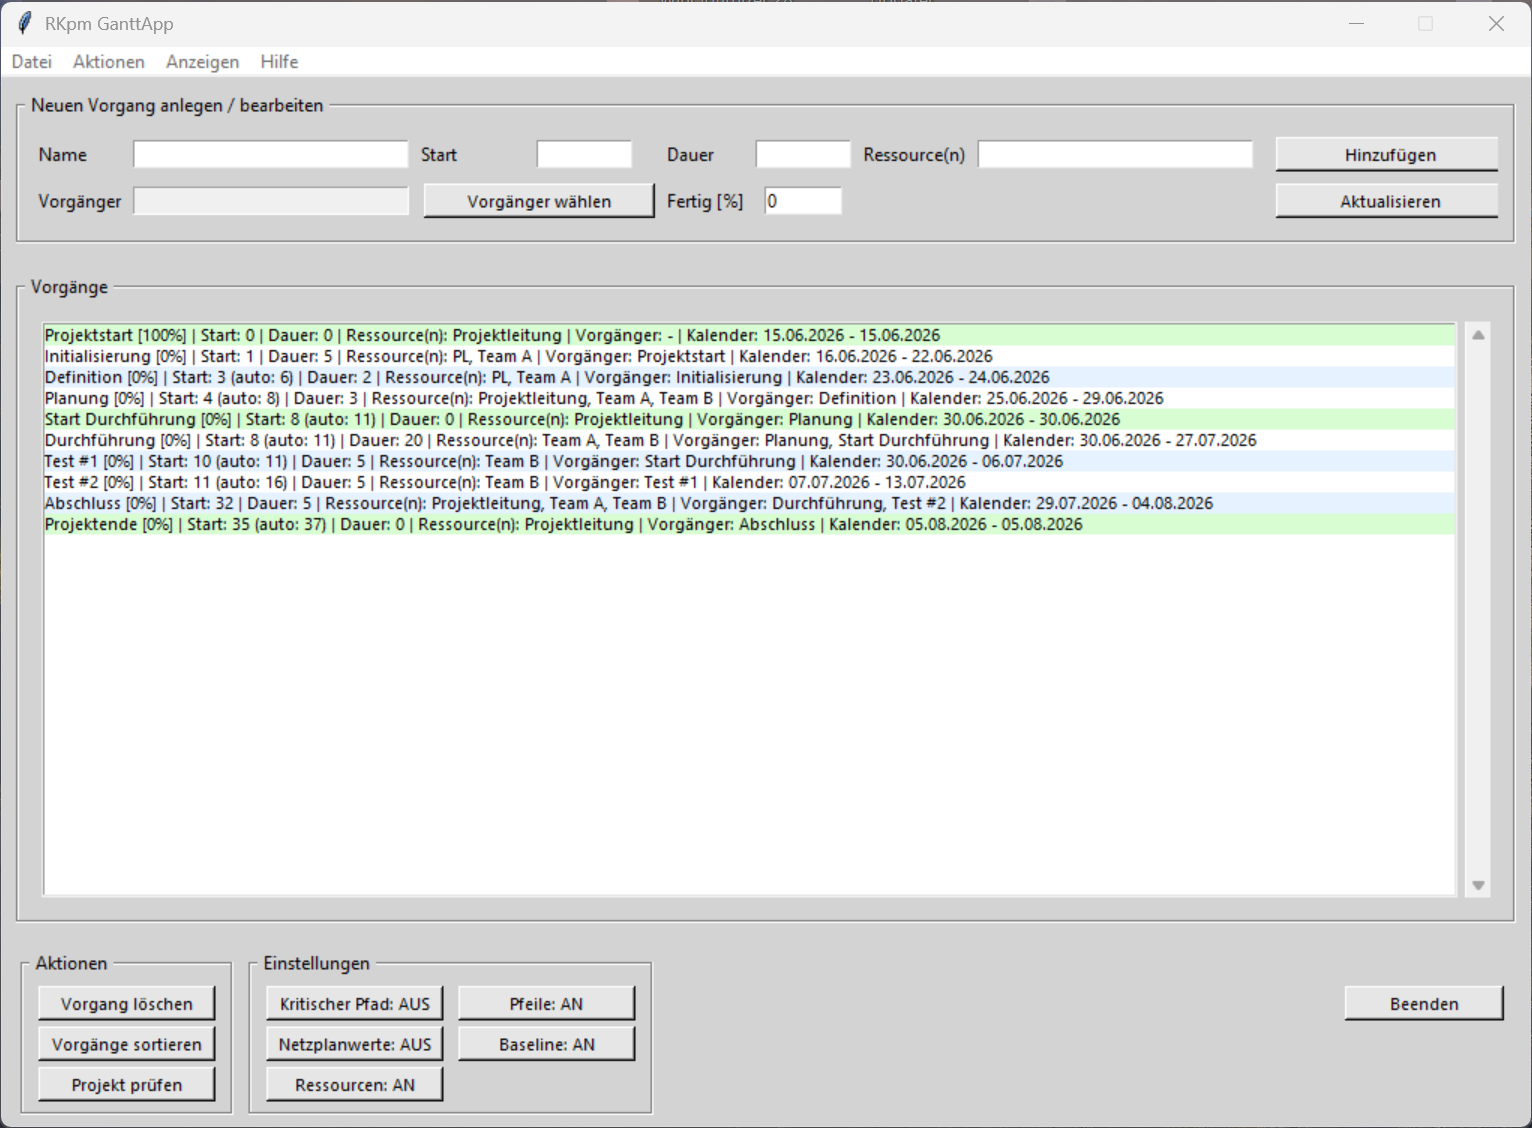Click the Beenden button
This screenshot has width=1532, height=1128.
tap(1424, 1004)
